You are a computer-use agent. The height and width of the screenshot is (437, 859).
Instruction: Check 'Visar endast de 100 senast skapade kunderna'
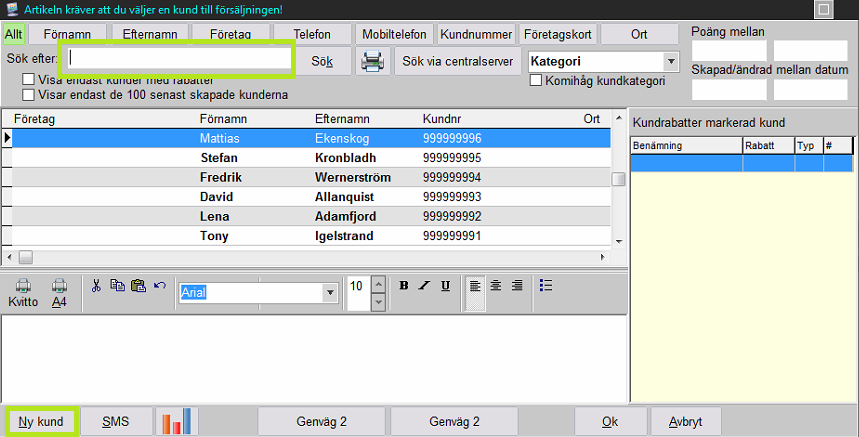coord(29,95)
